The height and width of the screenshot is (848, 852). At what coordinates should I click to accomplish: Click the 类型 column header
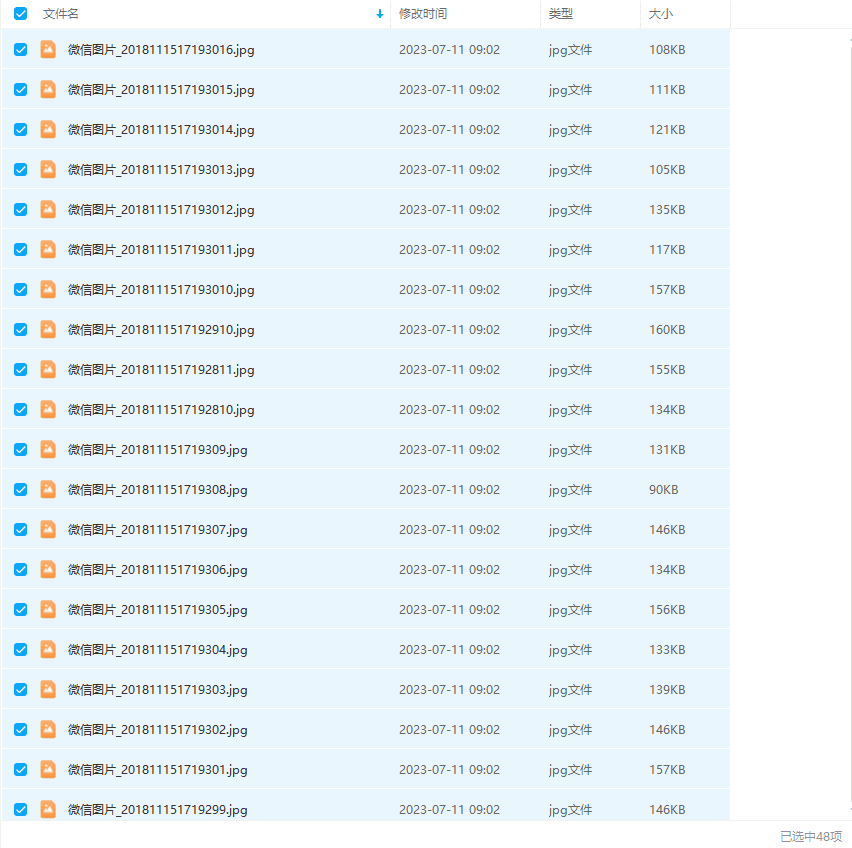click(561, 14)
